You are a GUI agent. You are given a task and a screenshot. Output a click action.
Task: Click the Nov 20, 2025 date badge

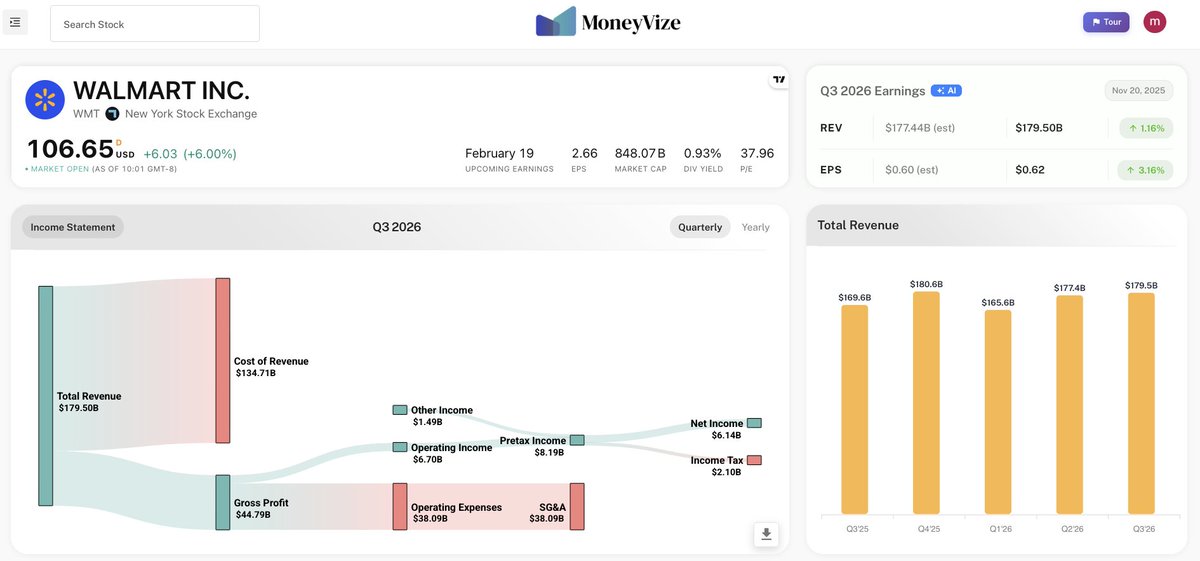(x=1139, y=91)
